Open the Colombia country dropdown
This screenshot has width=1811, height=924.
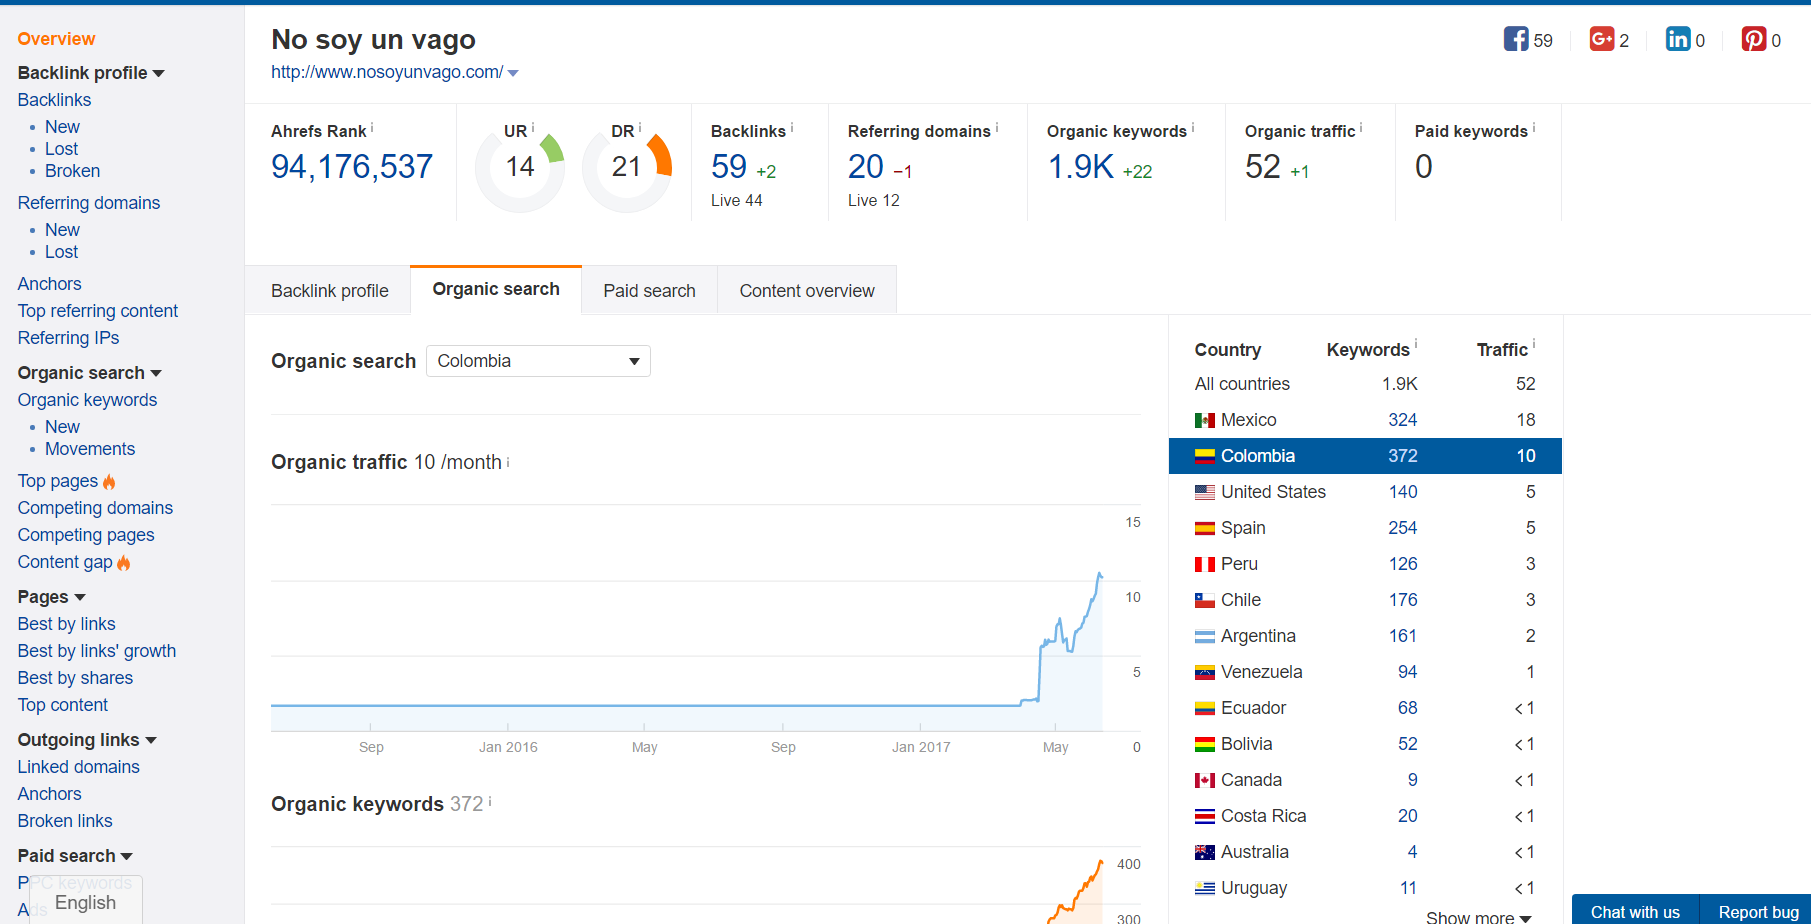[538, 361]
